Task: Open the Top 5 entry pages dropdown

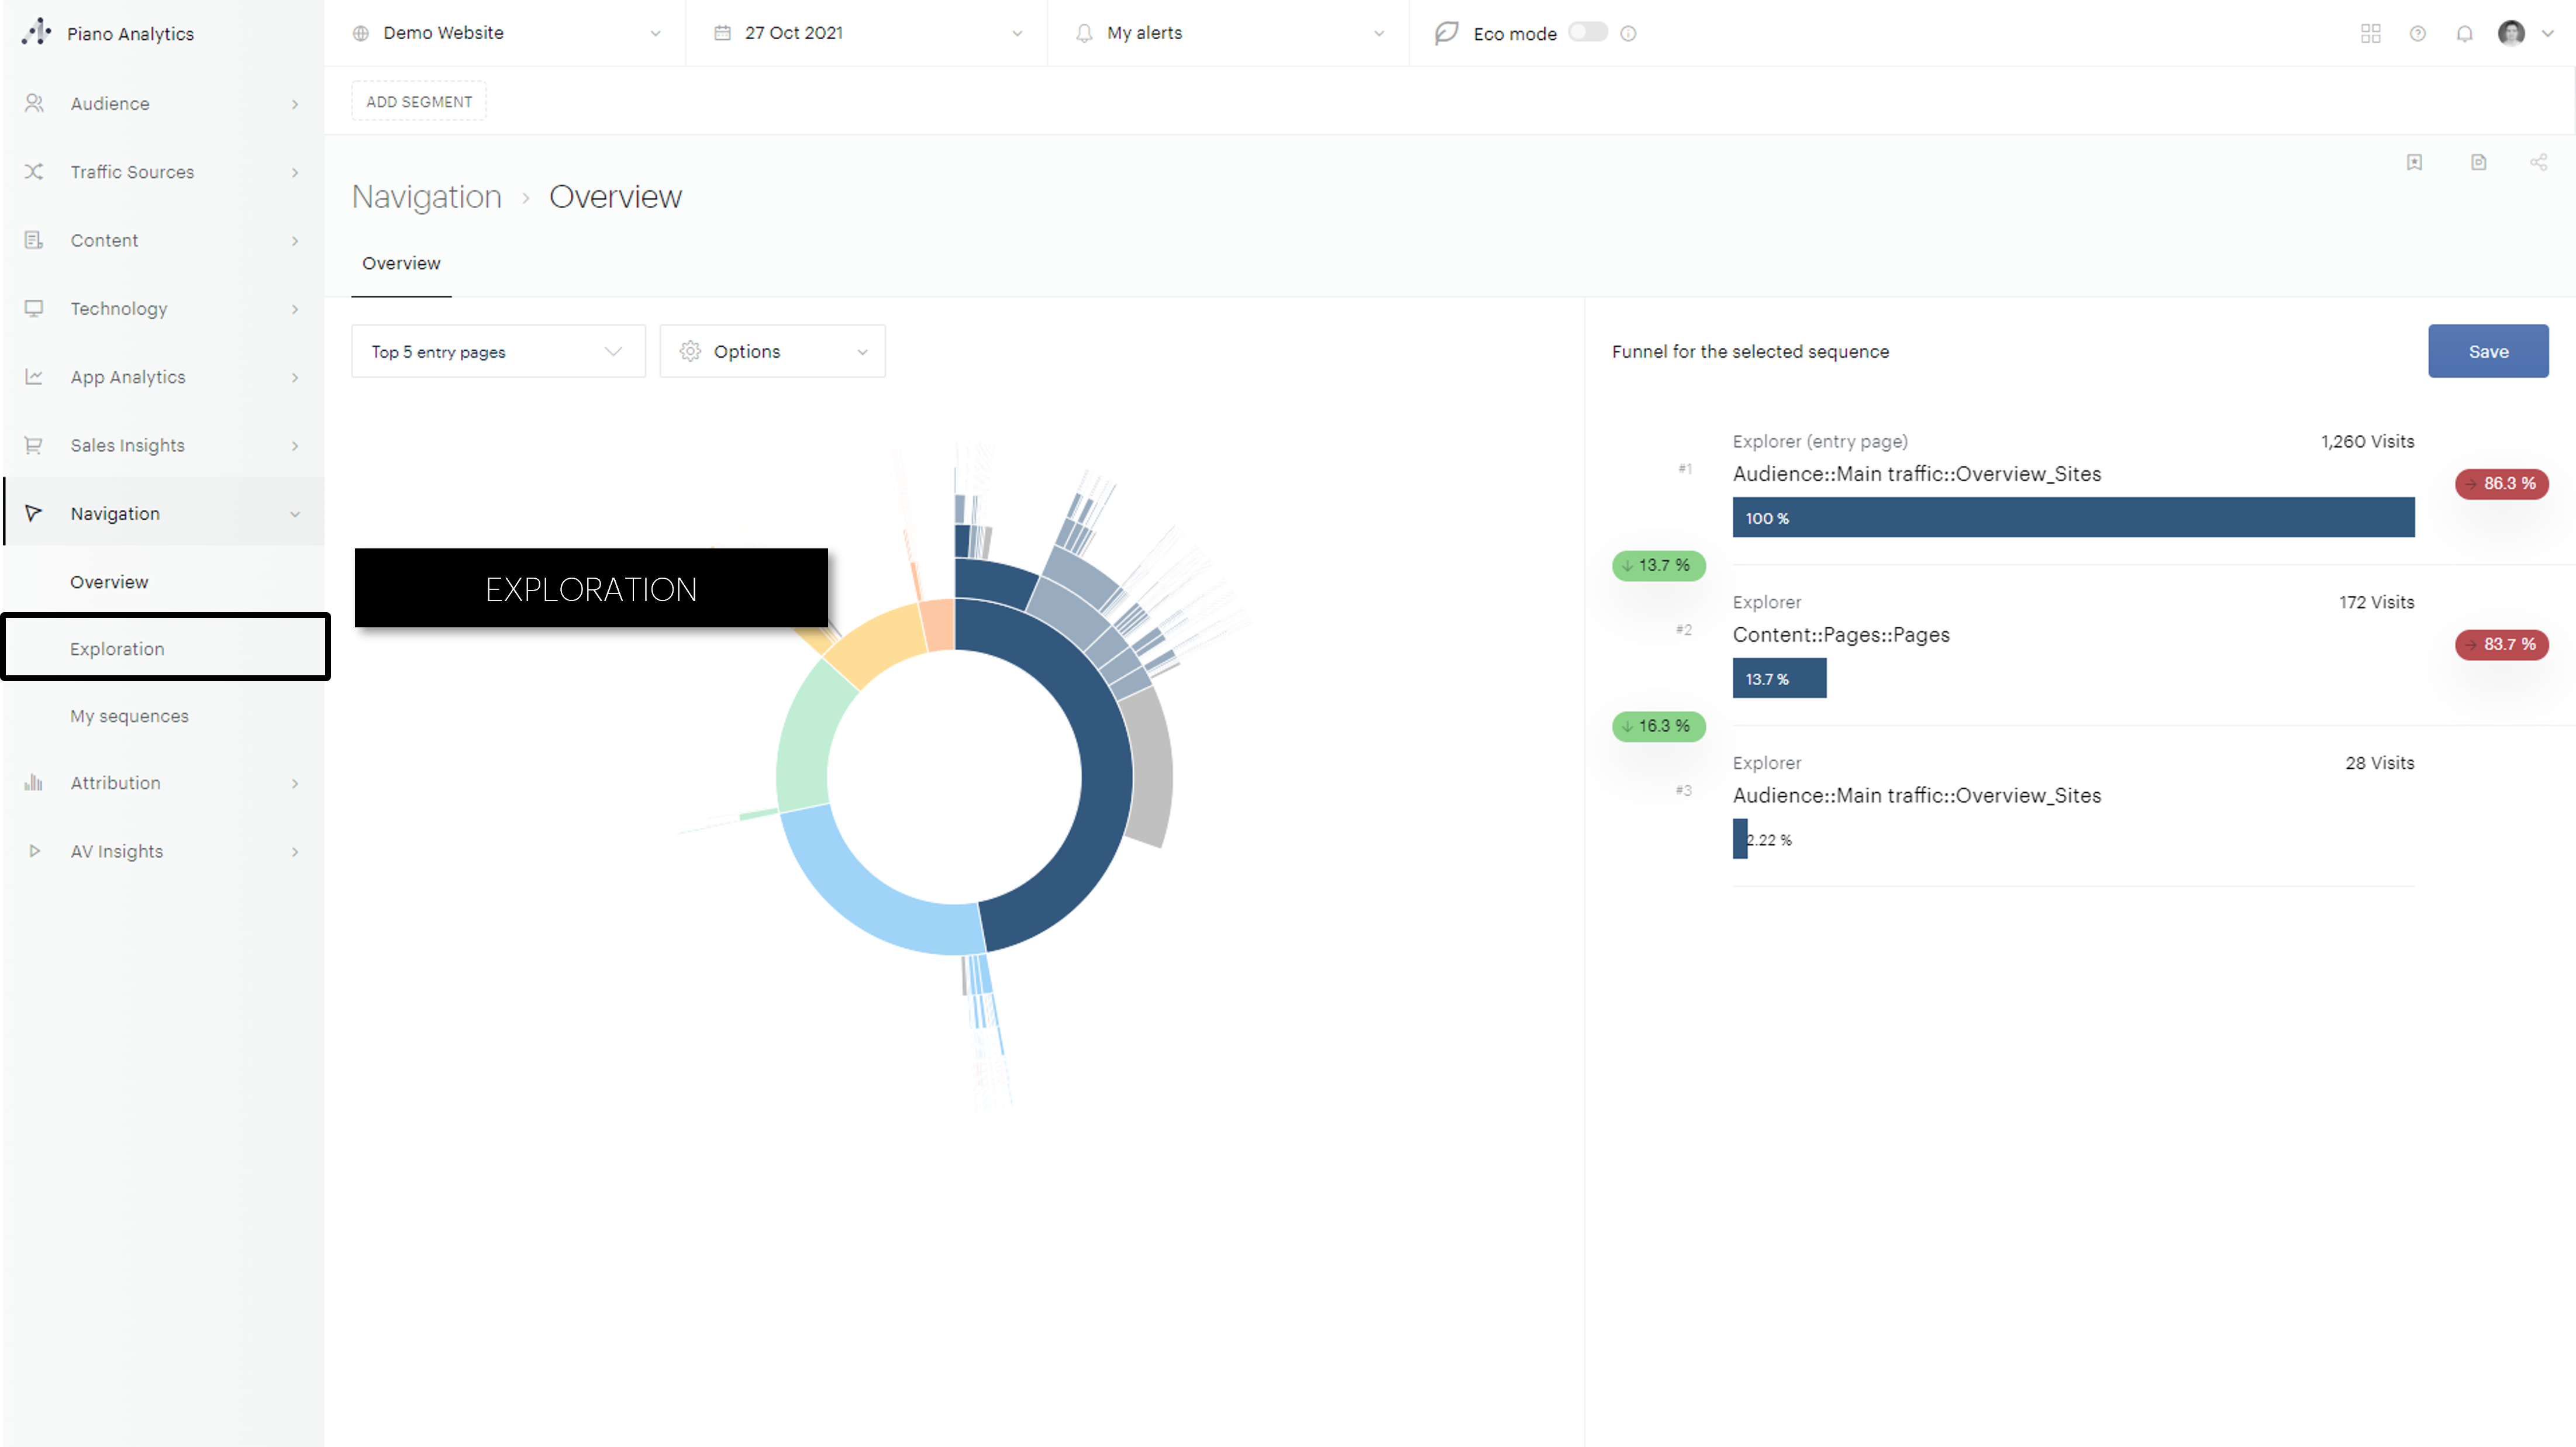Action: pos(497,351)
